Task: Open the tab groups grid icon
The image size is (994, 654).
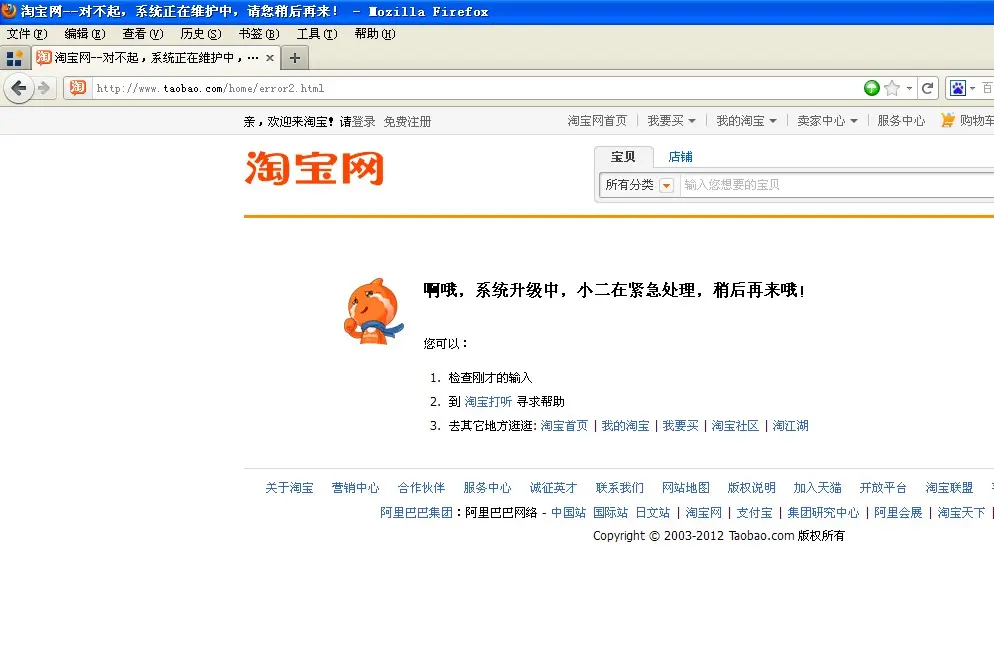Action: [14, 58]
